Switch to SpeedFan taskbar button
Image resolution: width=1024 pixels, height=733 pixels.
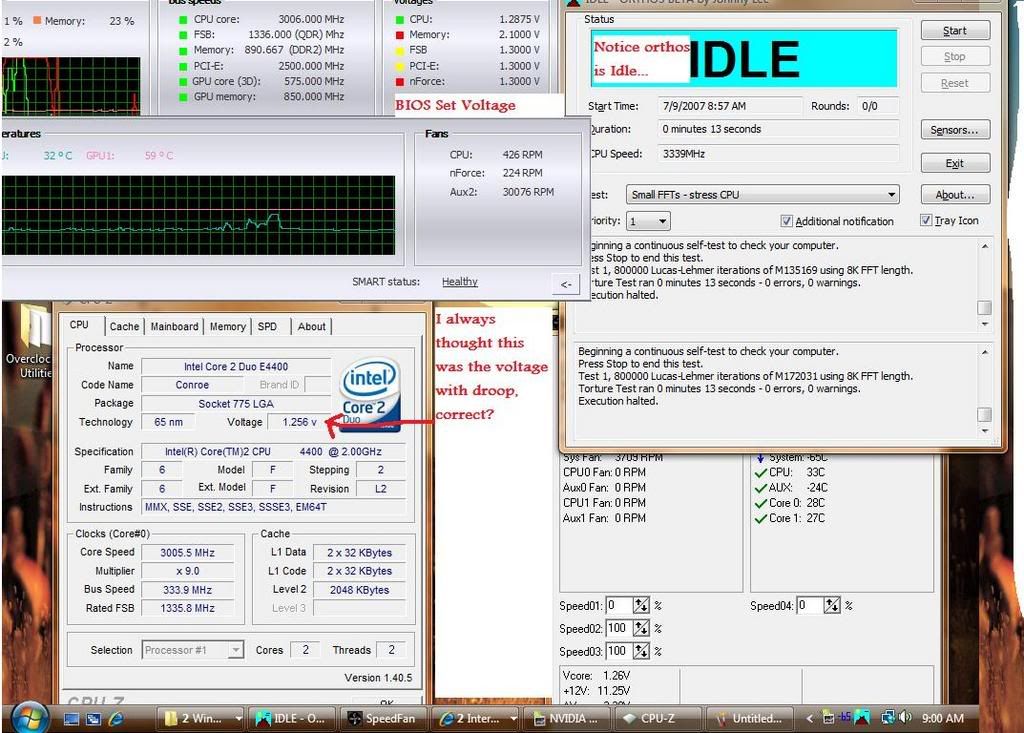click(x=385, y=719)
